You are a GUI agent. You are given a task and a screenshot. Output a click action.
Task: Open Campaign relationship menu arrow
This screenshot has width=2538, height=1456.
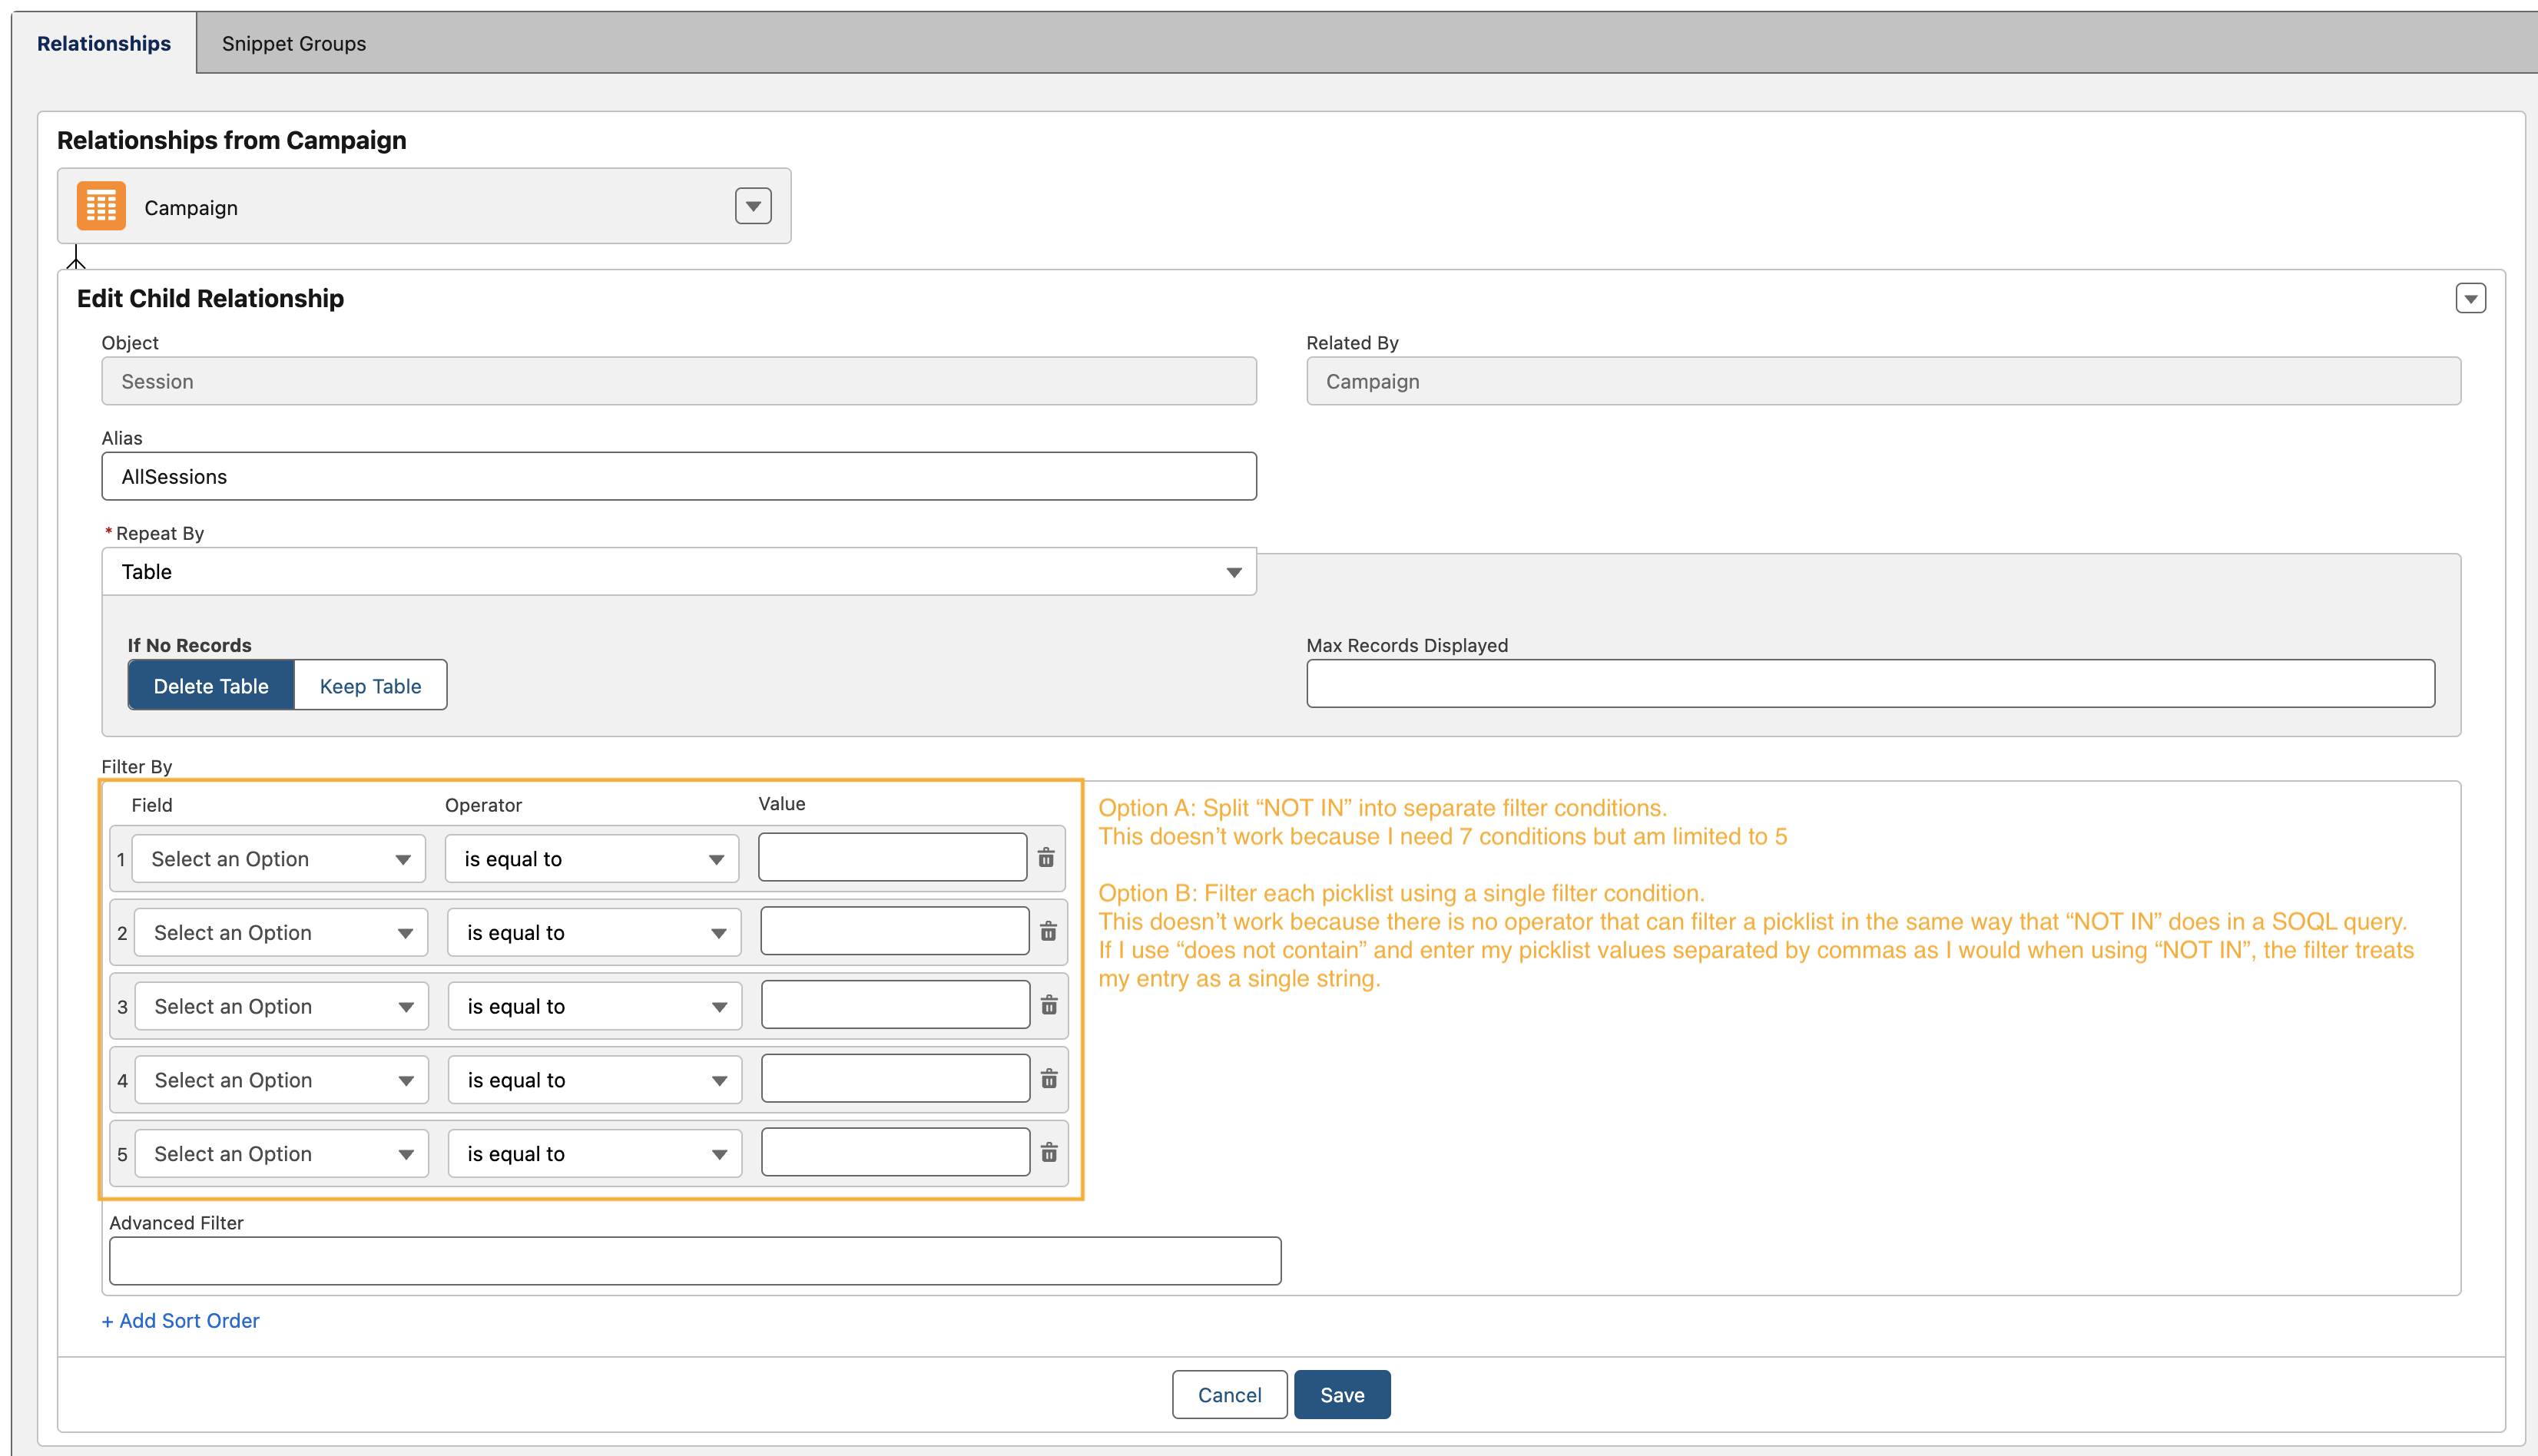click(x=753, y=206)
